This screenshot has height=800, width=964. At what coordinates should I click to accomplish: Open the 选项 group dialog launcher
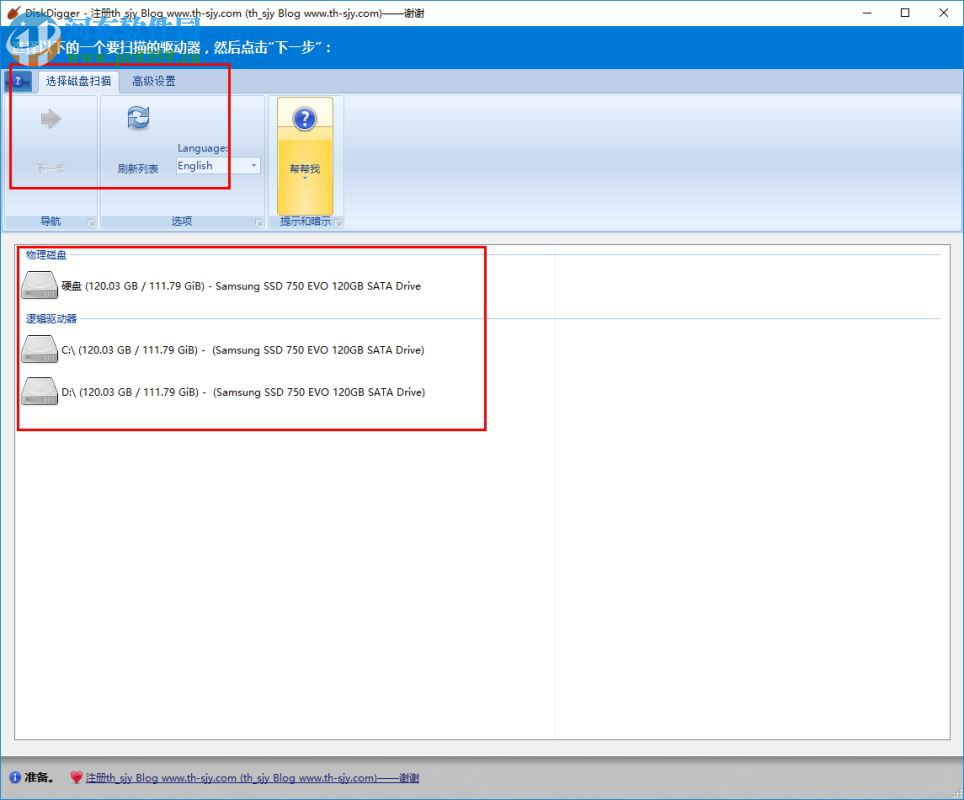click(x=259, y=223)
